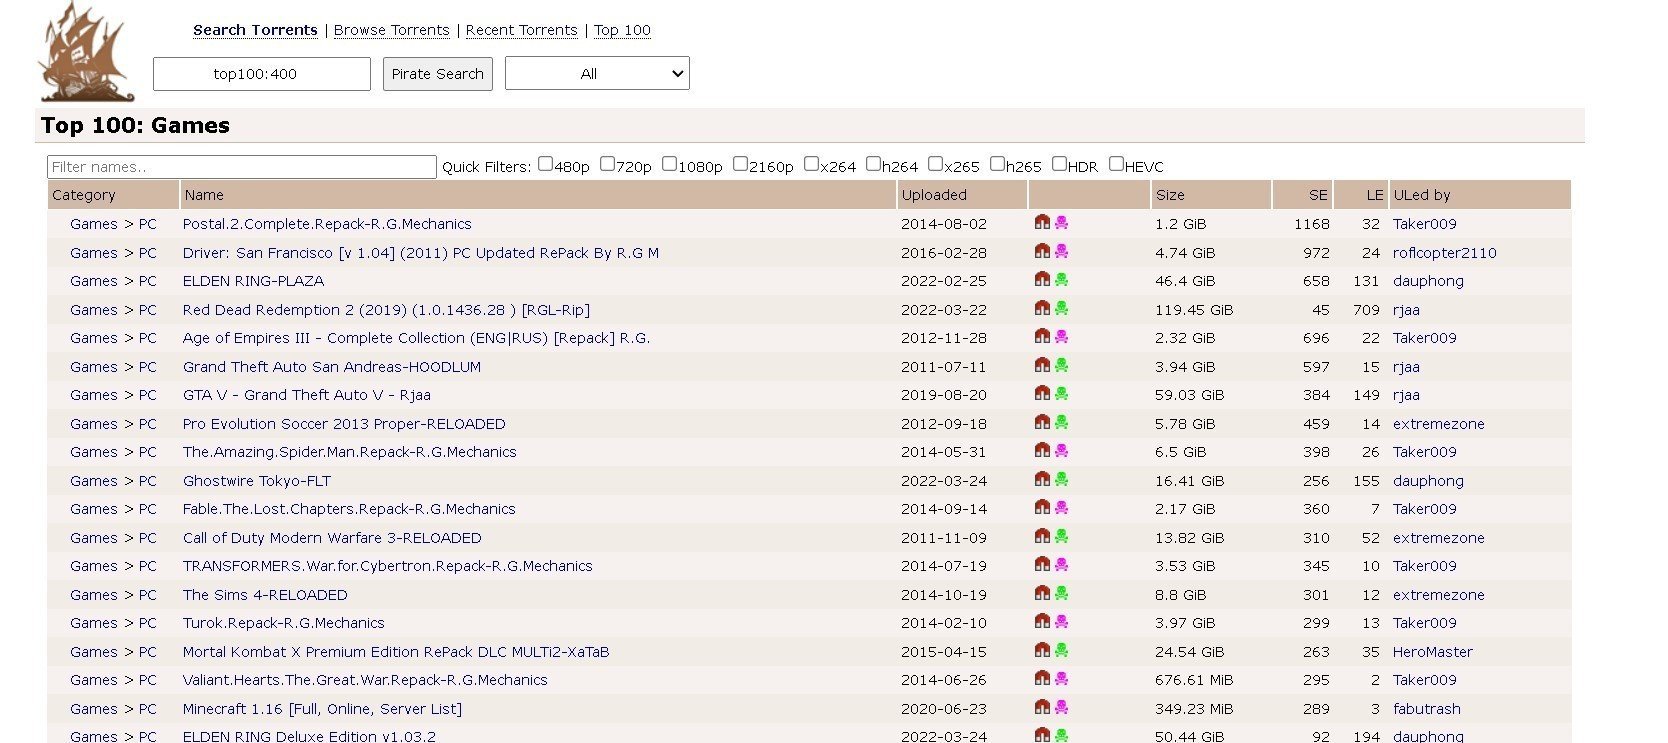The height and width of the screenshot is (743, 1668).
Task: Focus the Filter names input field
Action: click(242, 167)
